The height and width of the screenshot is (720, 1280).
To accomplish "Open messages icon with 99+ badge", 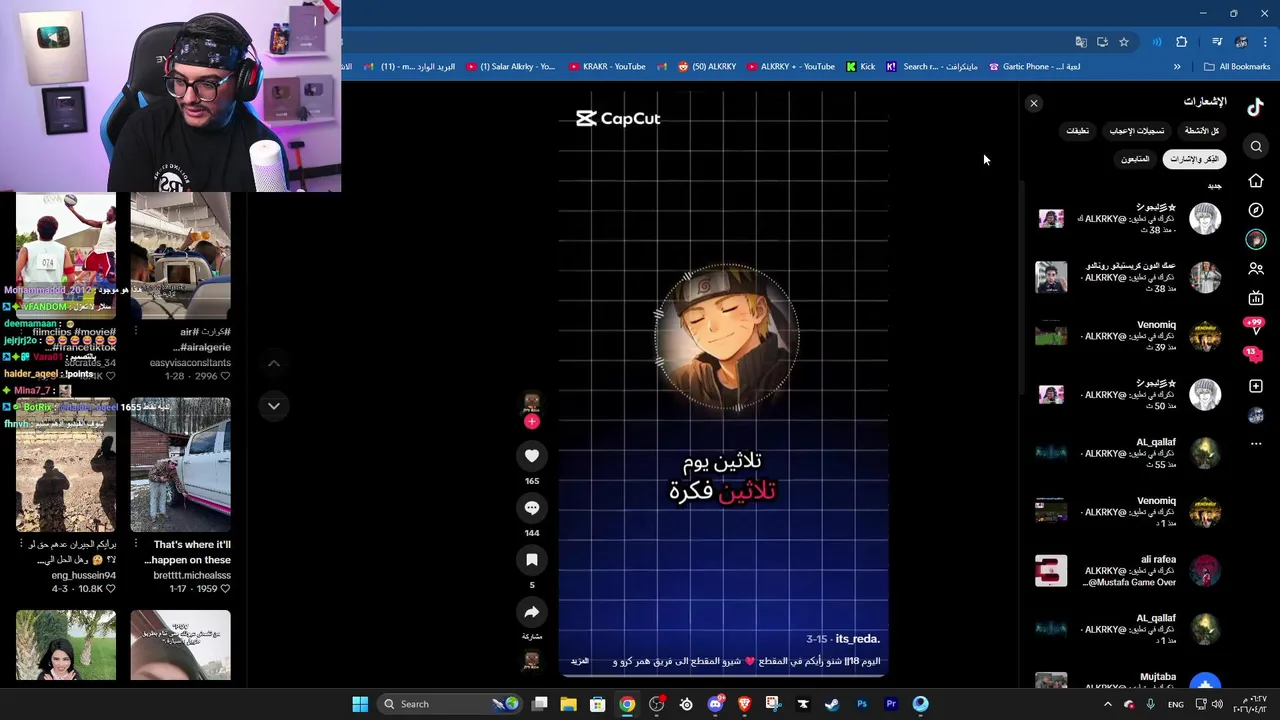I will [1254, 326].
